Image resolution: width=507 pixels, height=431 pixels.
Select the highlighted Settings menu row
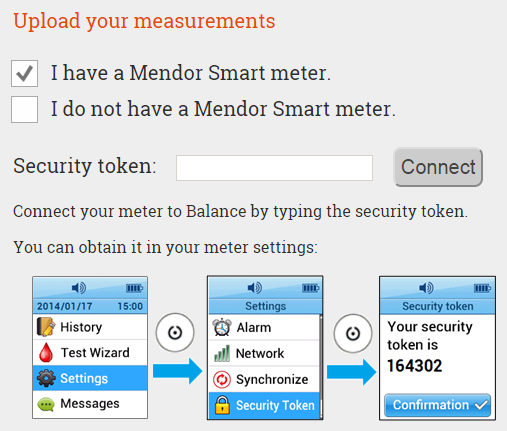point(90,378)
